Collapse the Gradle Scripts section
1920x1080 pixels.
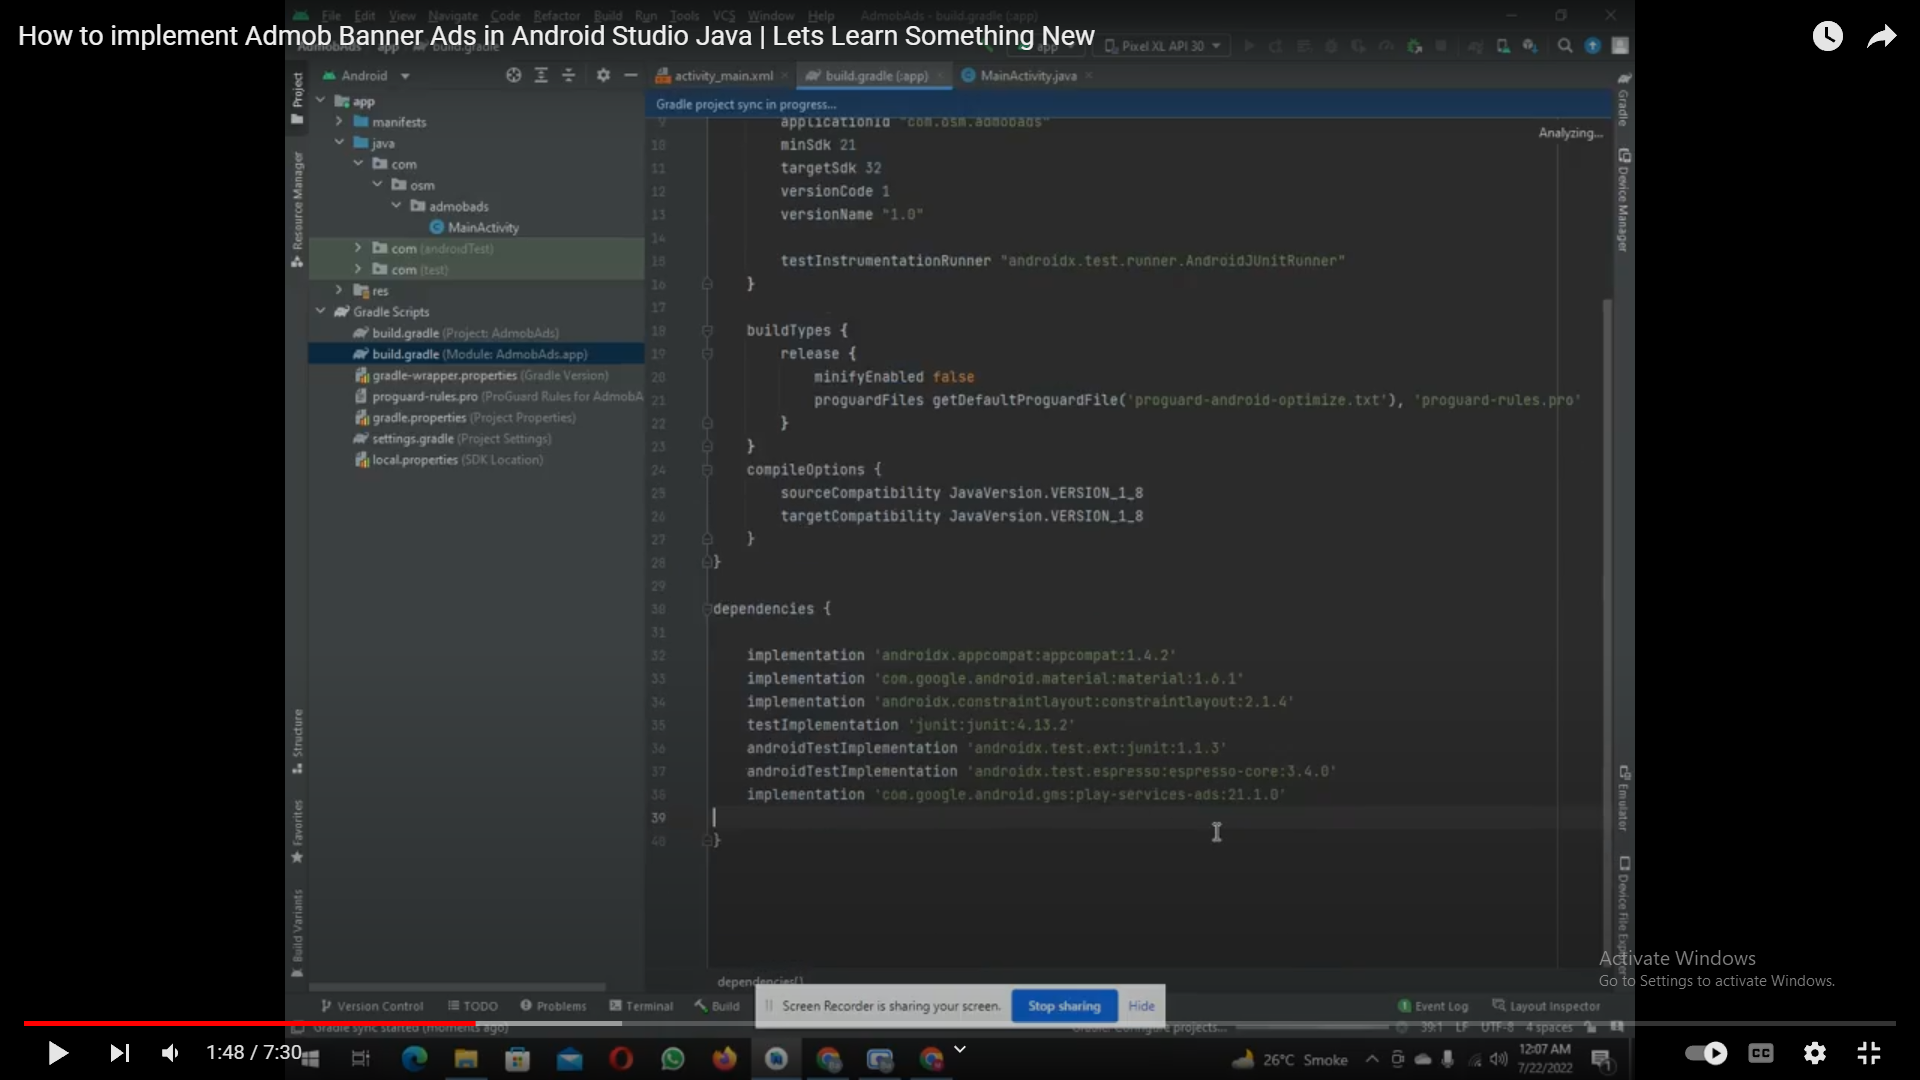[320, 311]
